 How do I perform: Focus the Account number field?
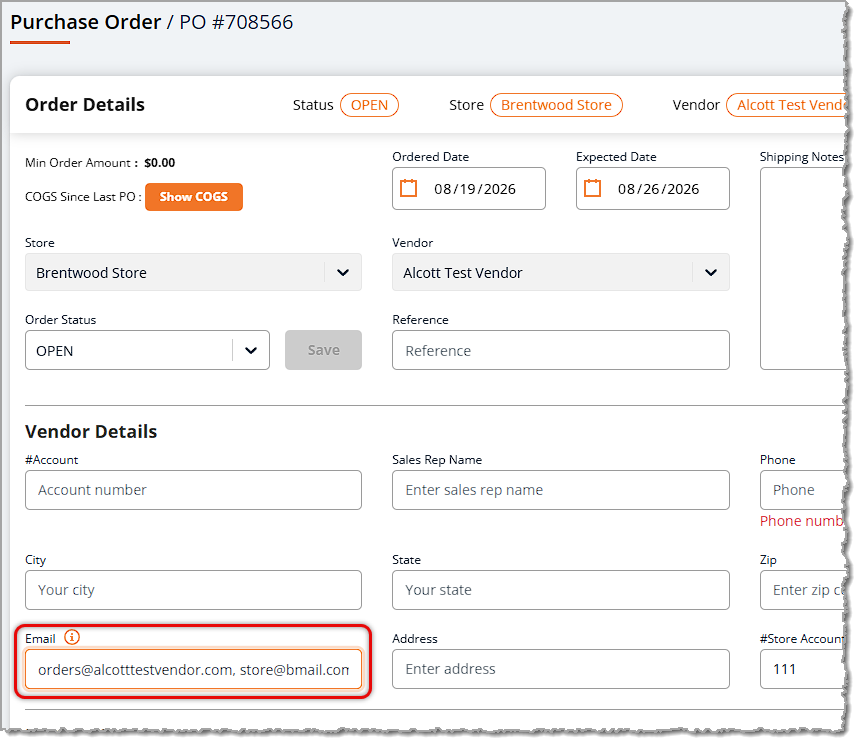[x=193, y=490]
